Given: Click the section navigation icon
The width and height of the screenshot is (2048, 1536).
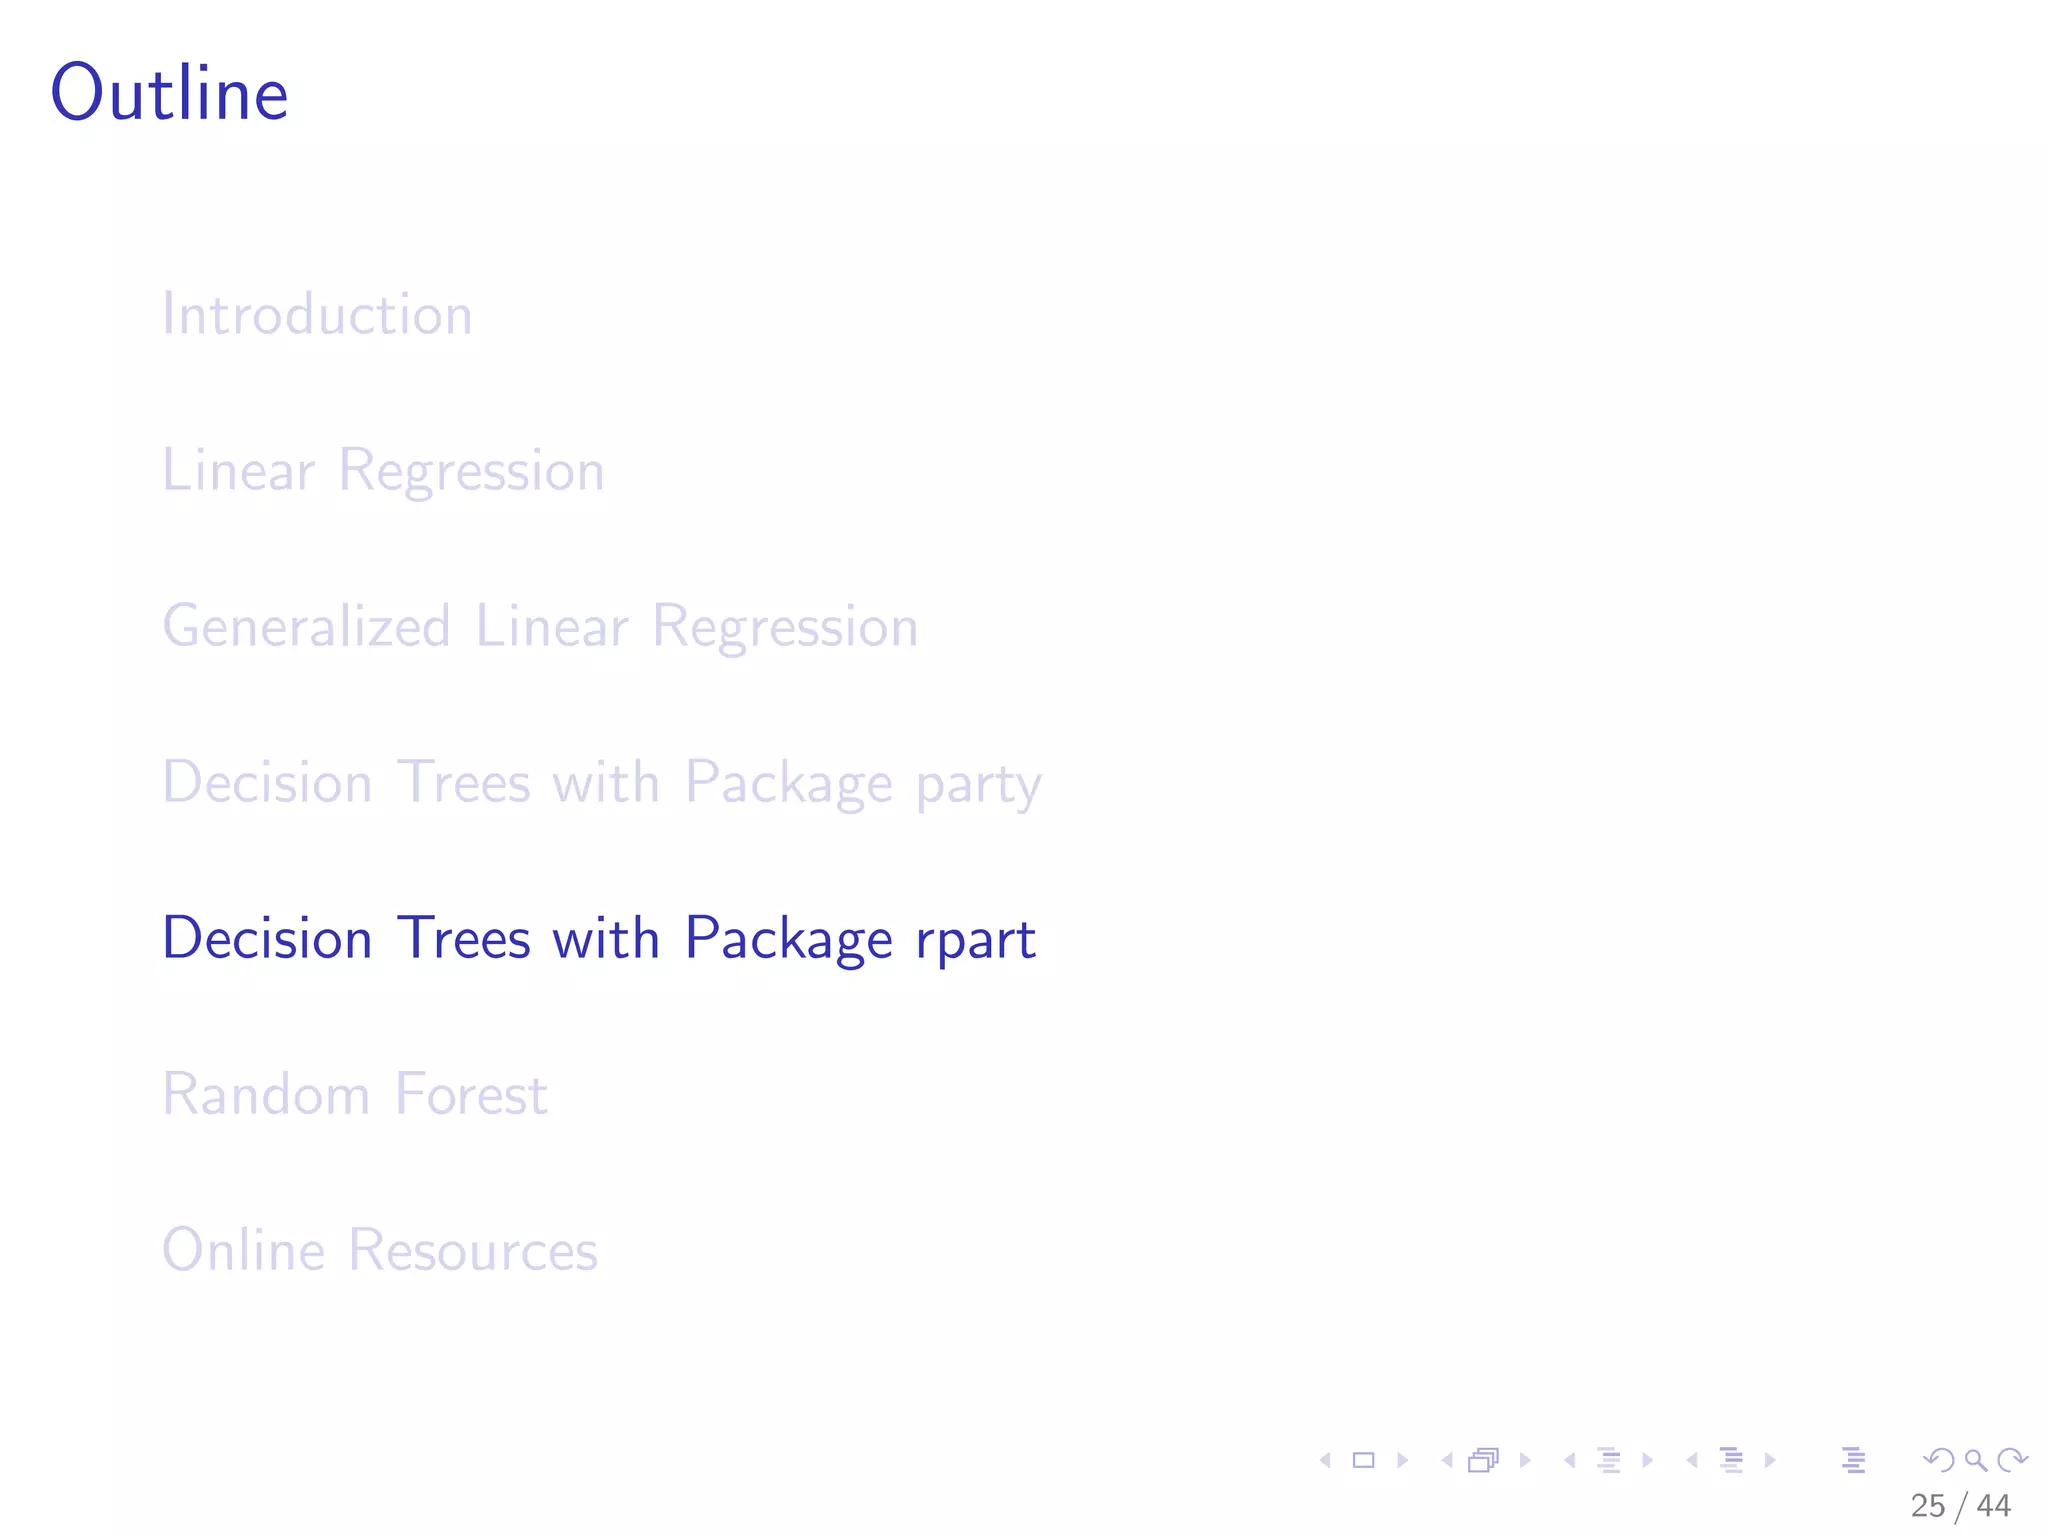Looking at the screenshot, I should 1731,1461.
